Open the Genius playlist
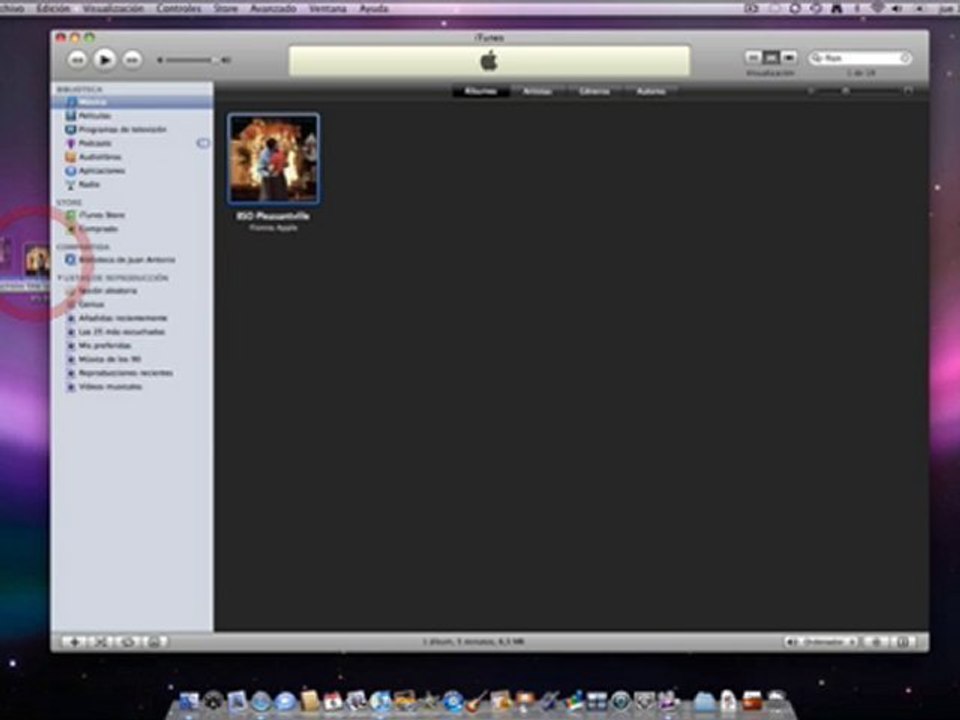Screen dimensions: 960x720 point(91,304)
